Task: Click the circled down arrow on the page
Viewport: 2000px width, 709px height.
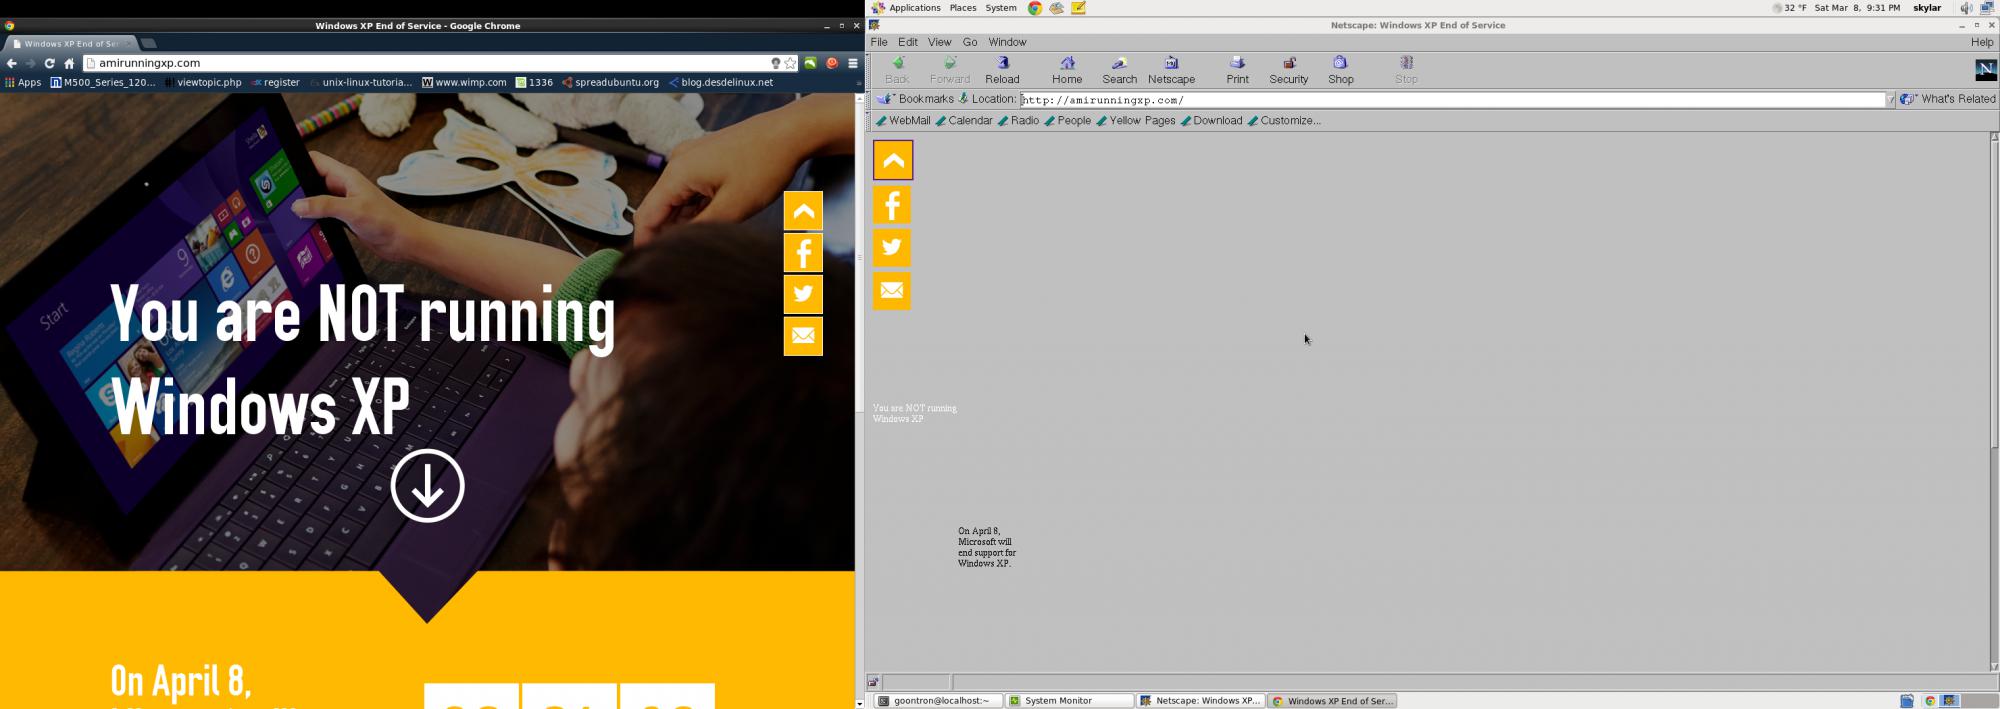Action: coord(427,486)
